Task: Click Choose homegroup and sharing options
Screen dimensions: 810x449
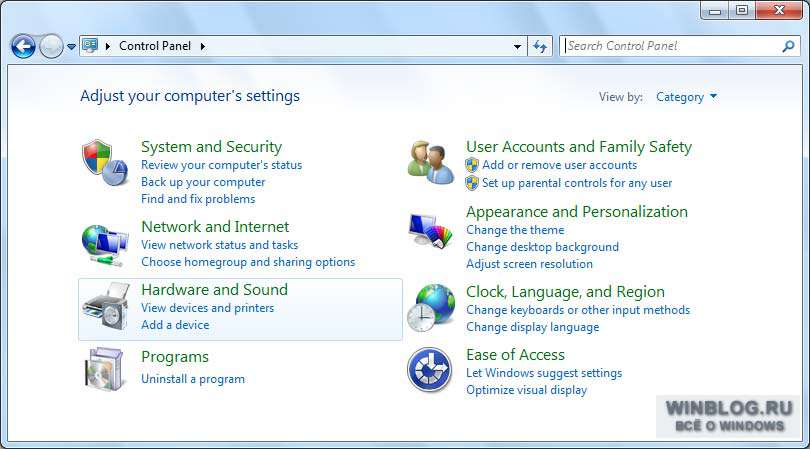Action: [248, 262]
